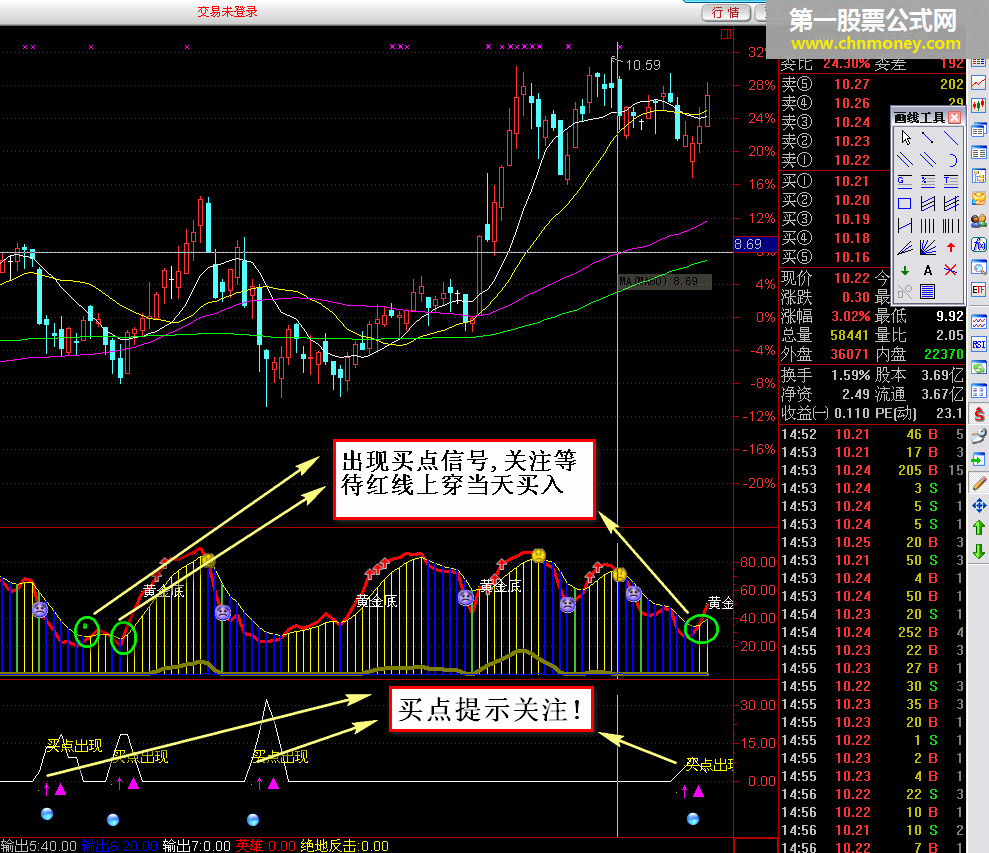Screen dimensions: 989x853
Task: Click the delete drawn lines X tool
Action: [951, 270]
